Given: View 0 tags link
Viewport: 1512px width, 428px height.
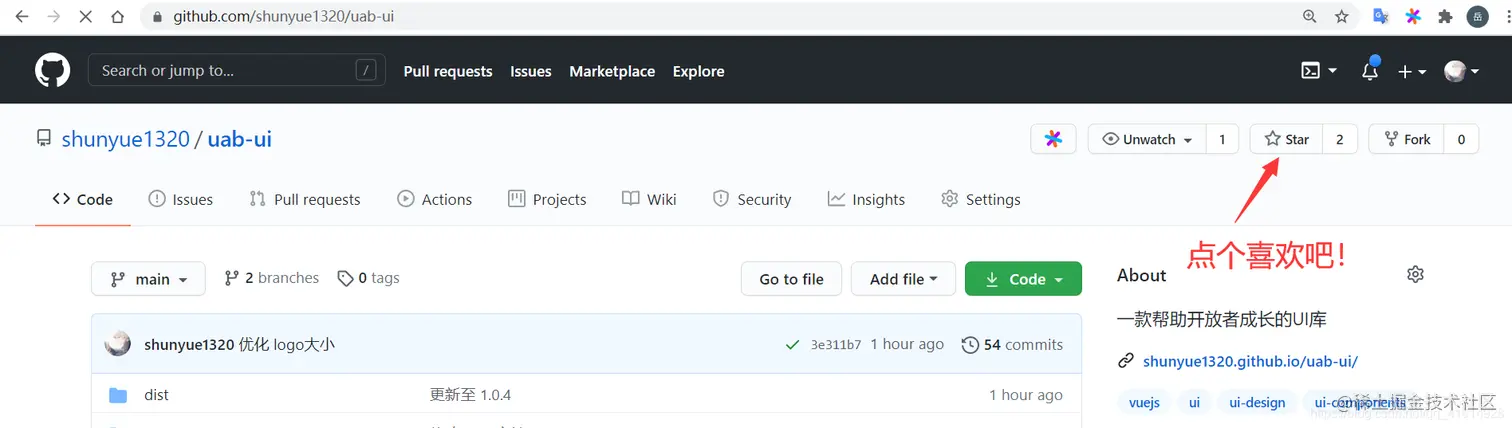Looking at the screenshot, I should (369, 278).
